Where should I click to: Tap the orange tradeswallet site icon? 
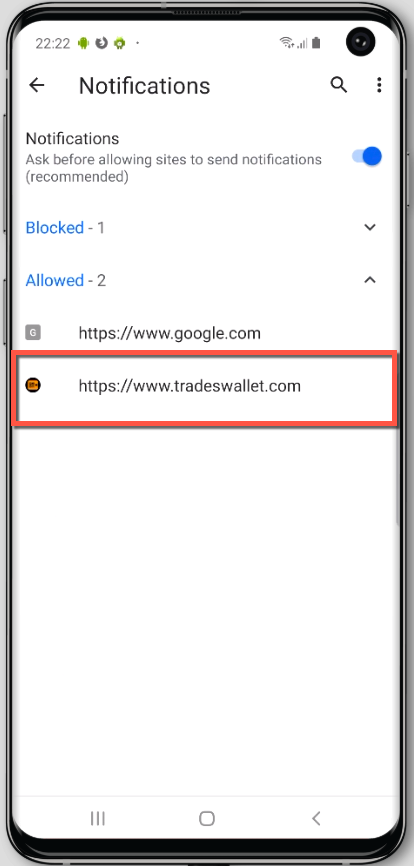(33, 385)
